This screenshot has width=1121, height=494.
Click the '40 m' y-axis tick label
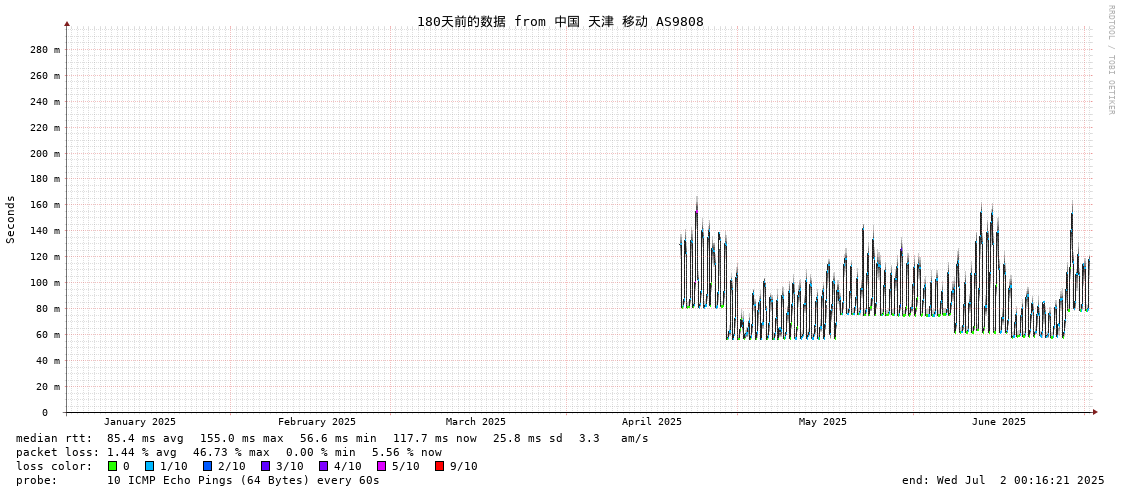(x=47, y=360)
